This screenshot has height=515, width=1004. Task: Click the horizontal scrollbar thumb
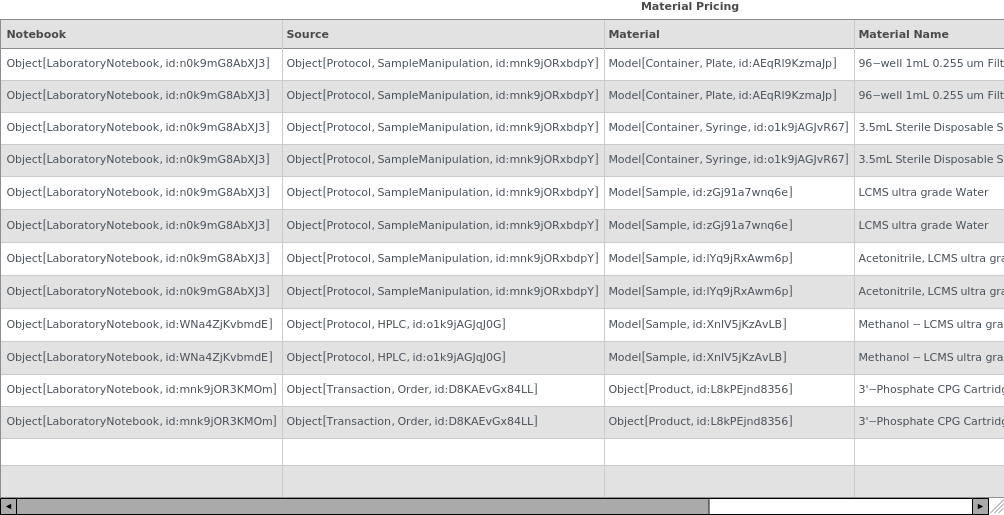362,506
